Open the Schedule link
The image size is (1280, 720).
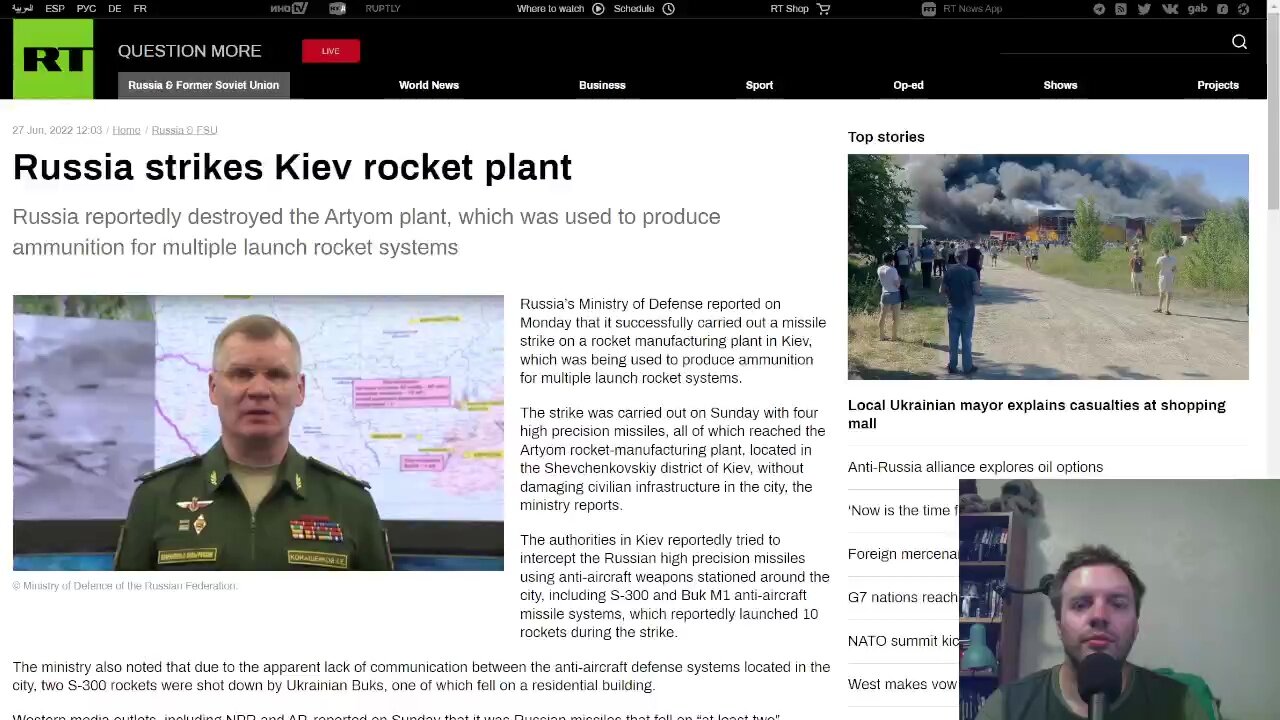coord(634,8)
